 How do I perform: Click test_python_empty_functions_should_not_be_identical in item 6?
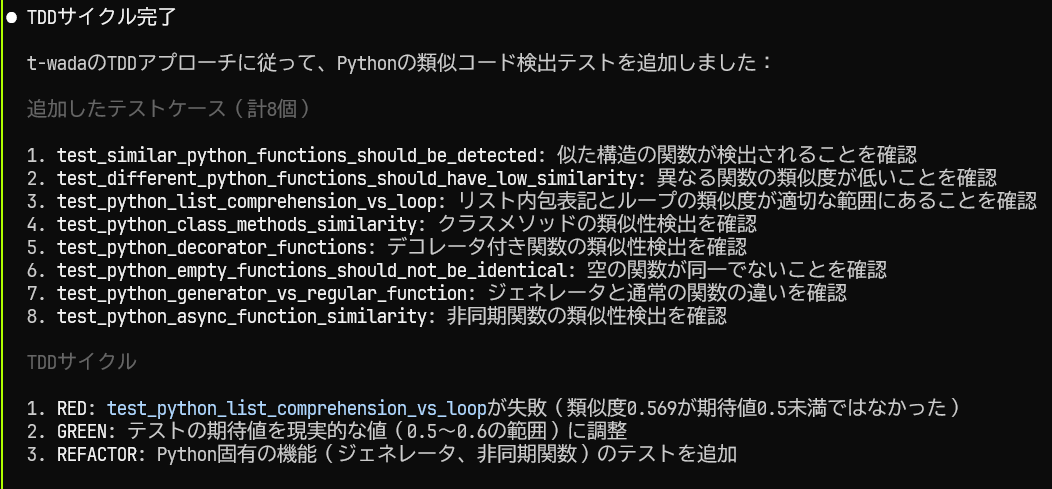point(314,270)
